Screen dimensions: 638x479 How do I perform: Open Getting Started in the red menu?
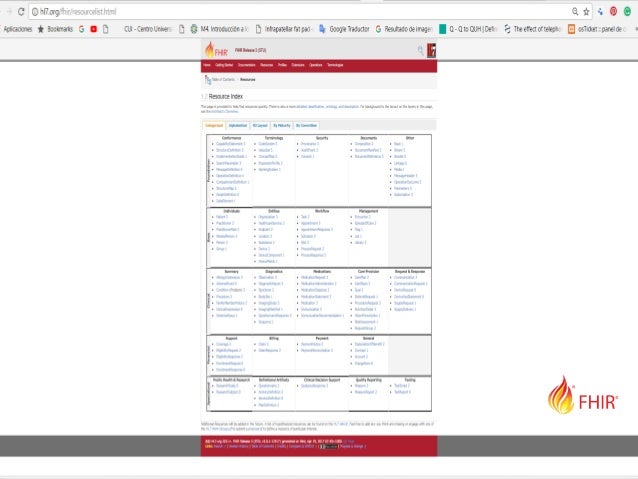click(224, 65)
